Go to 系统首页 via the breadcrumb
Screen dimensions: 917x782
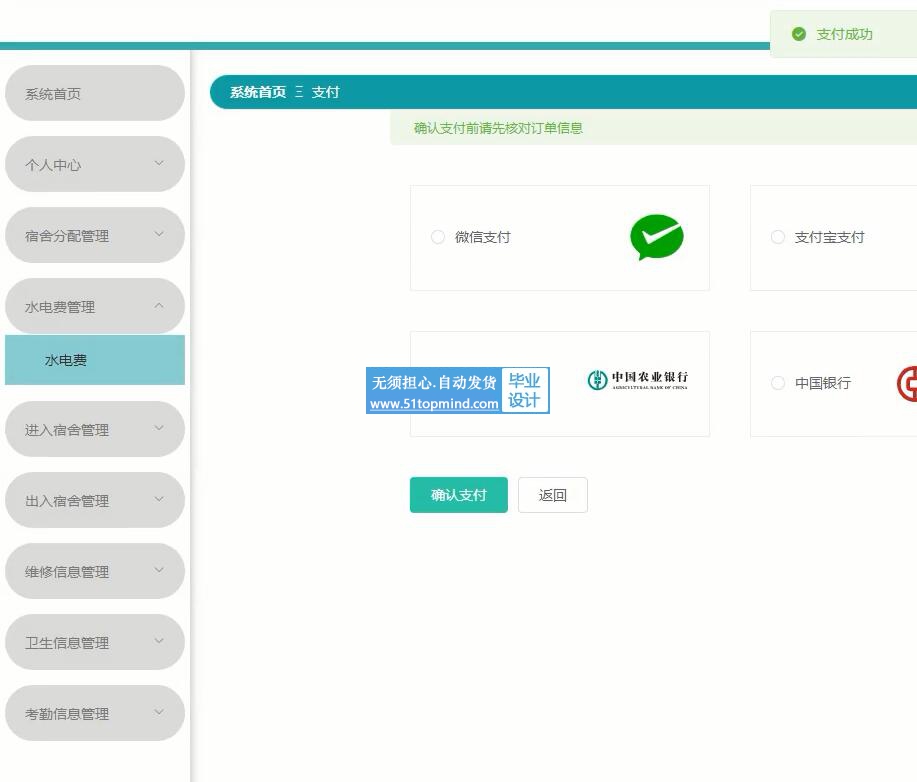click(258, 92)
